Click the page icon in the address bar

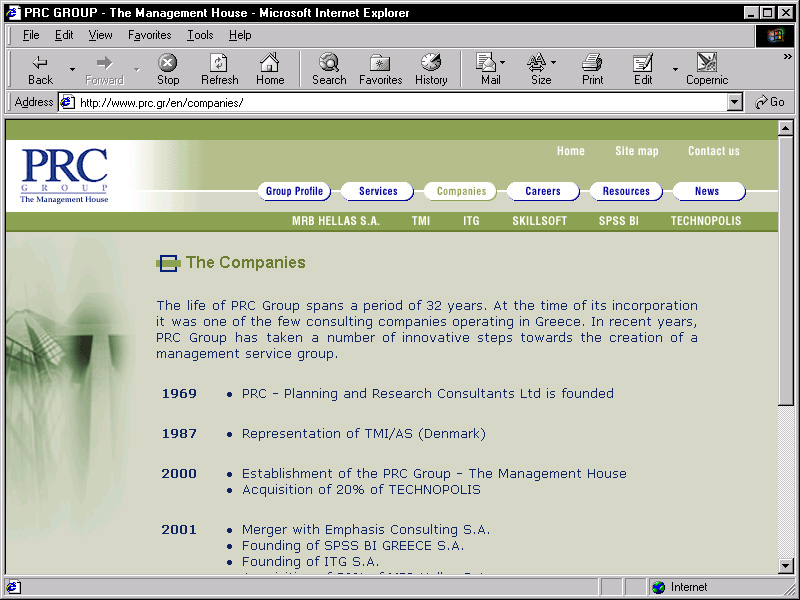(67, 103)
